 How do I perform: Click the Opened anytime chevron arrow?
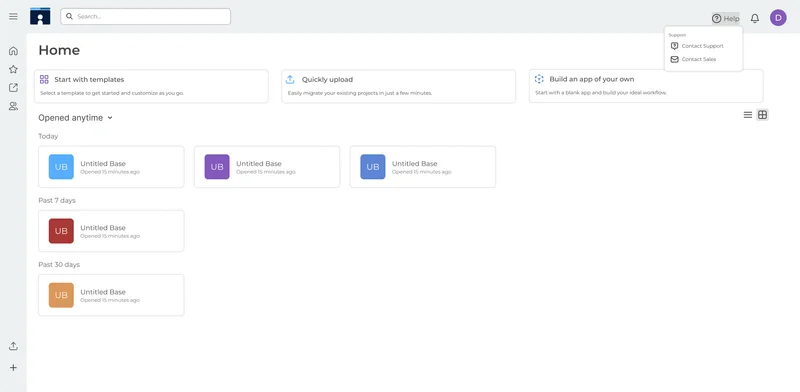coord(110,118)
